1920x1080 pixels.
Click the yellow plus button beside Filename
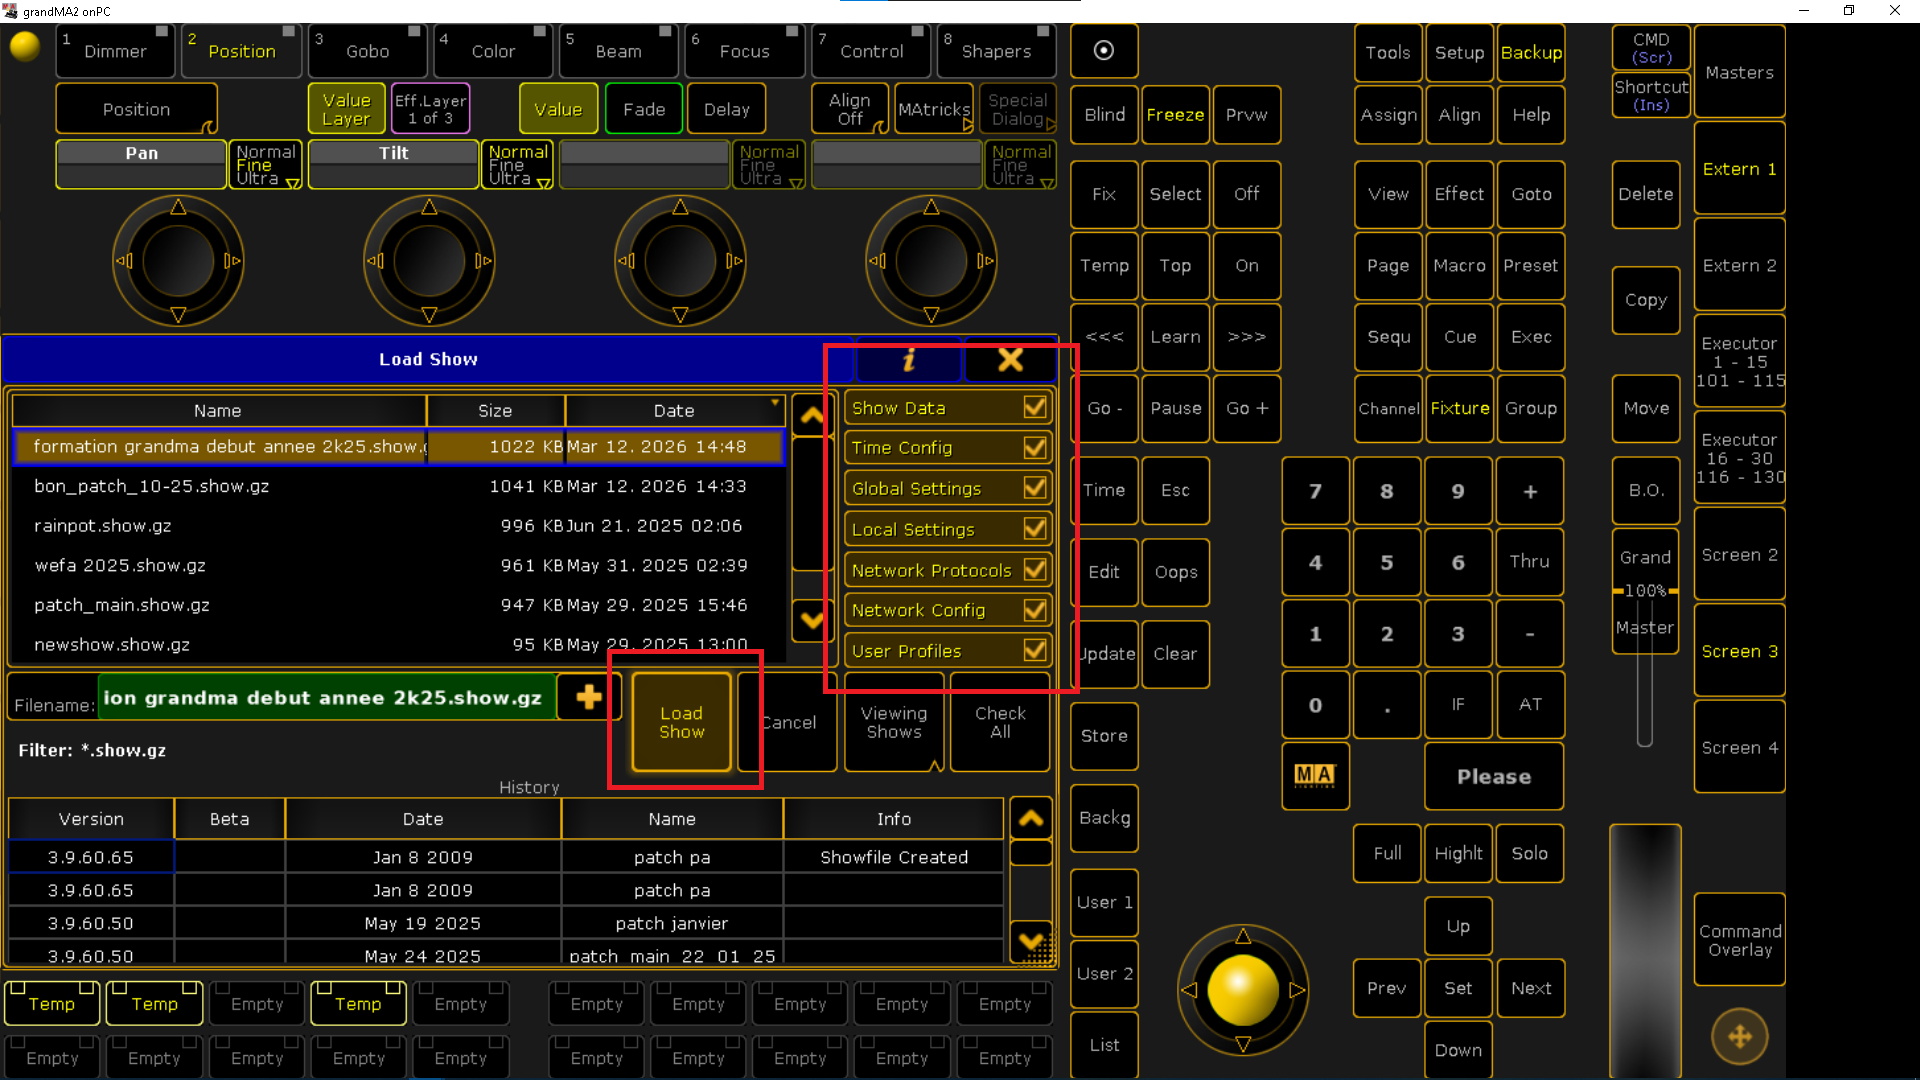pyautogui.click(x=589, y=697)
